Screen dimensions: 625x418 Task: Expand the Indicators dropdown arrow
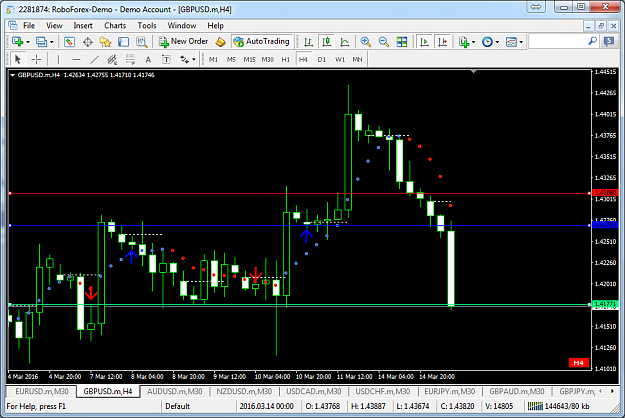[474, 42]
